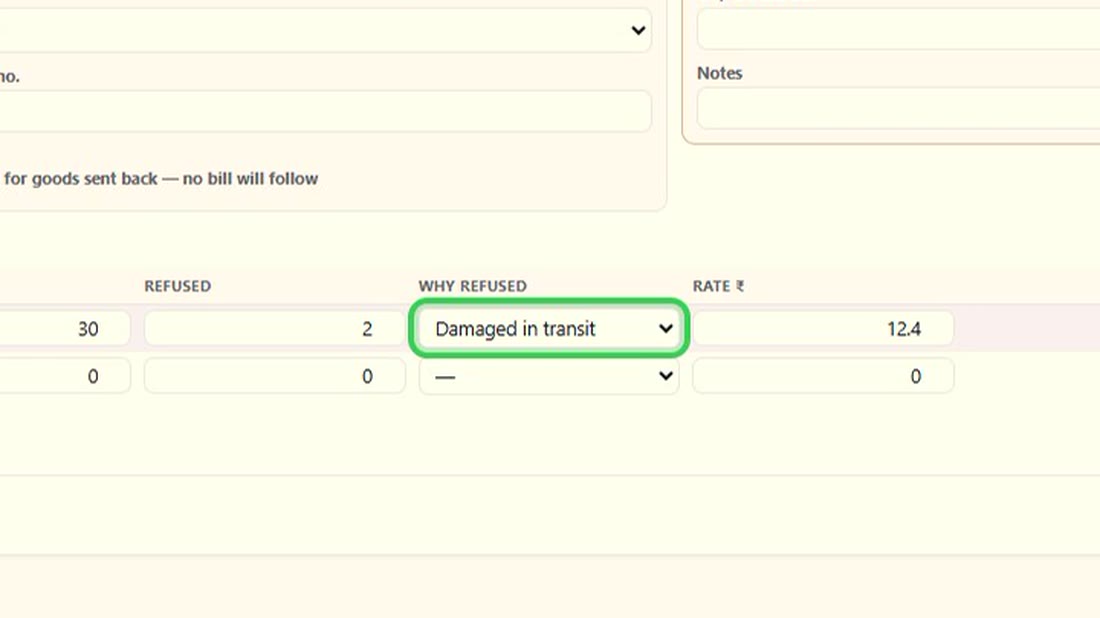Click the WHY REFUSED column header
Viewport: 1100px width, 618px height.
[x=472, y=286]
